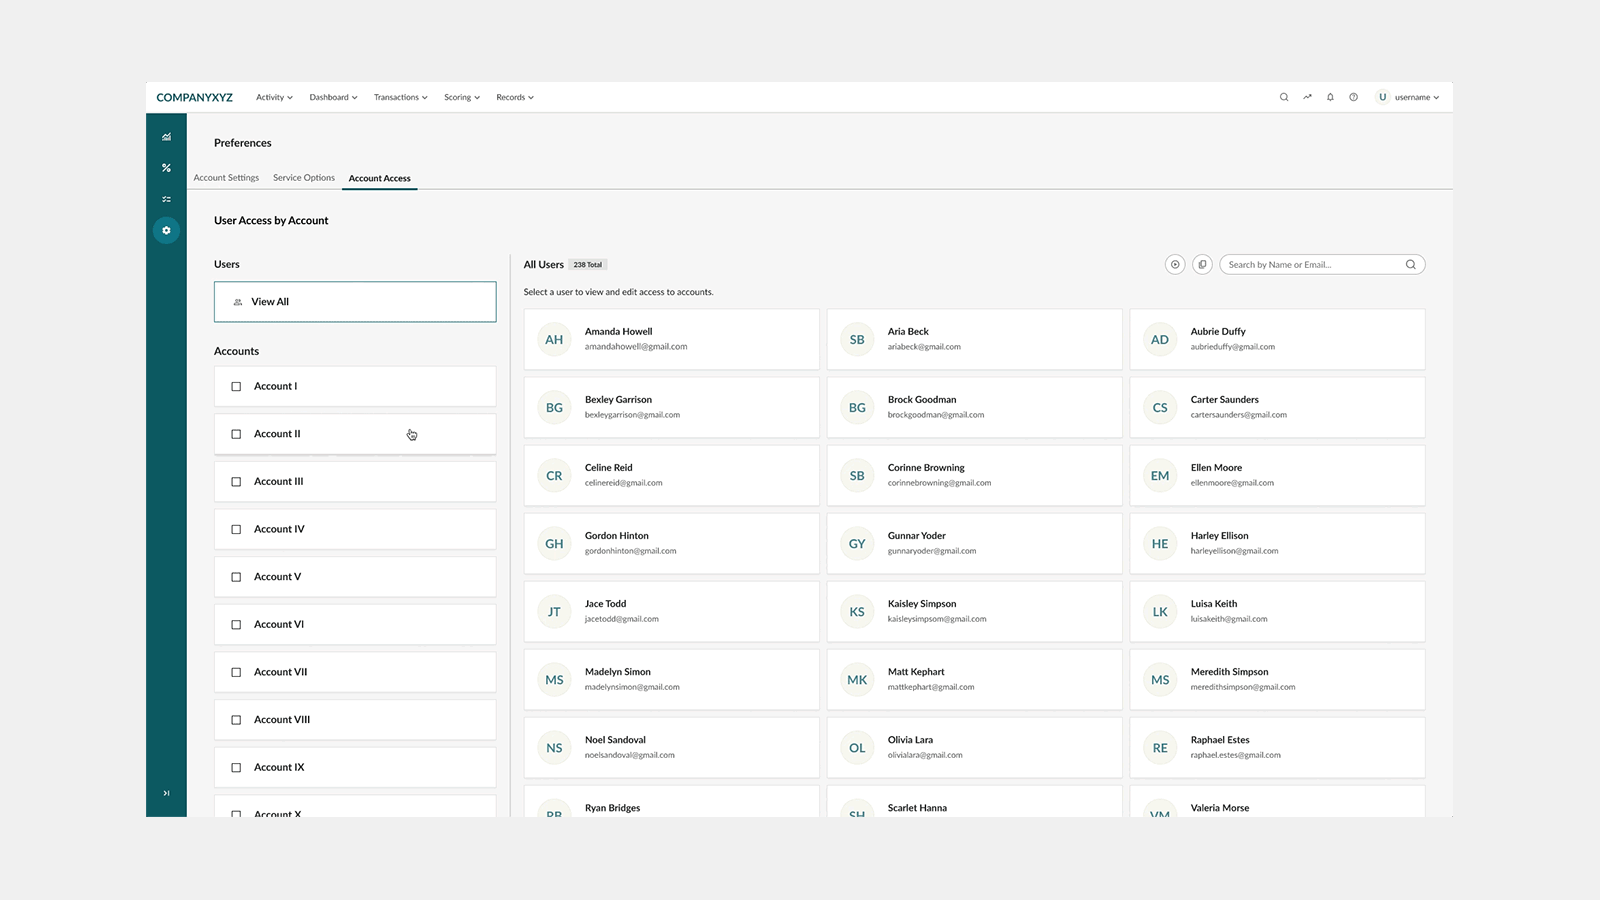Open Corinne Browning user card
Image resolution: width=1600 pixels, height=900 pixels.
pyautogui.click(x=974, y=475)
